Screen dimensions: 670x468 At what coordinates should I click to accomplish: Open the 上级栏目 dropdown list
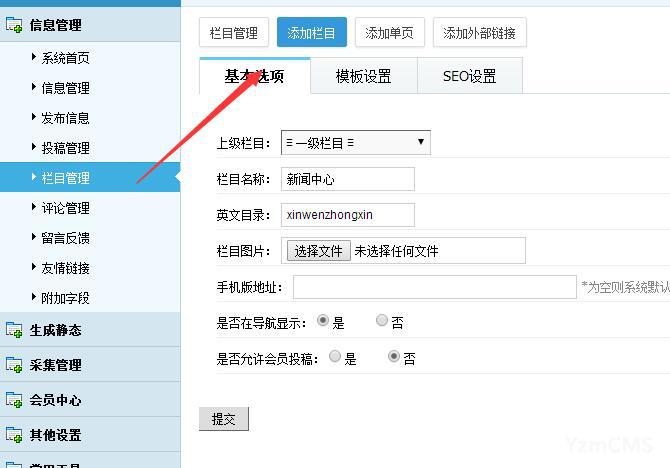tap(355, 143)
